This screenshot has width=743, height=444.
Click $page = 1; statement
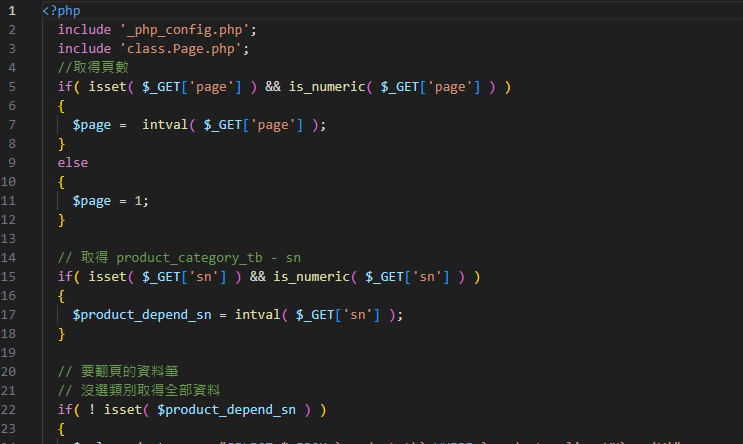[110, 201]
